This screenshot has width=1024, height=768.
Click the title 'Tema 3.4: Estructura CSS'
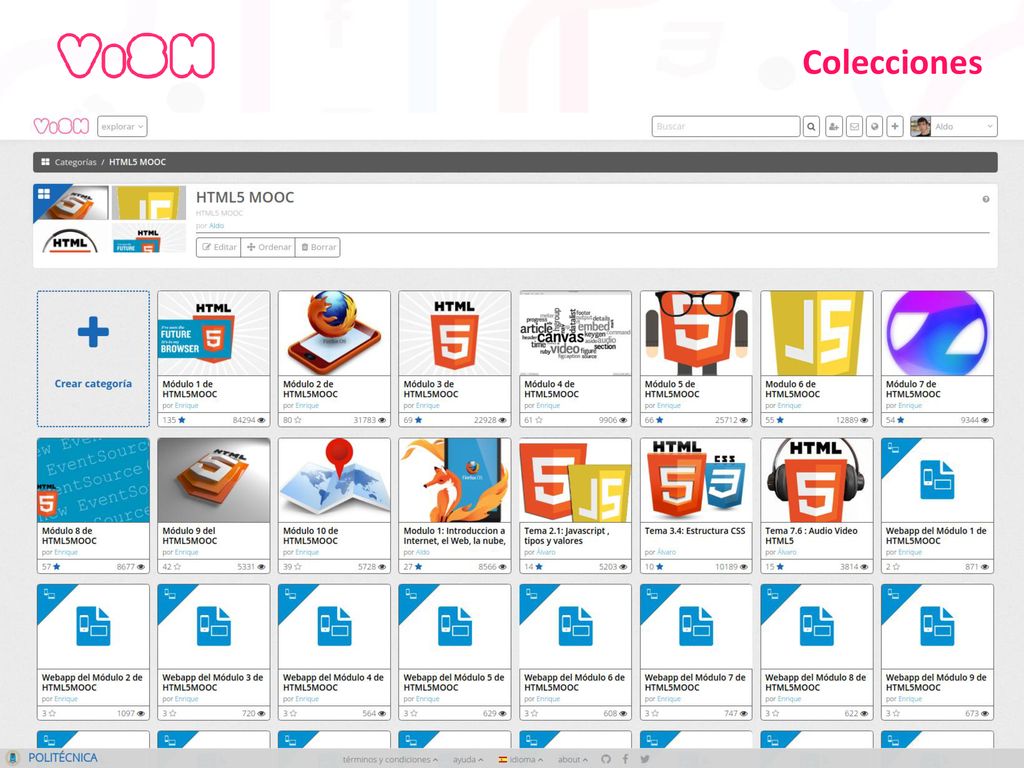point(695,531)
